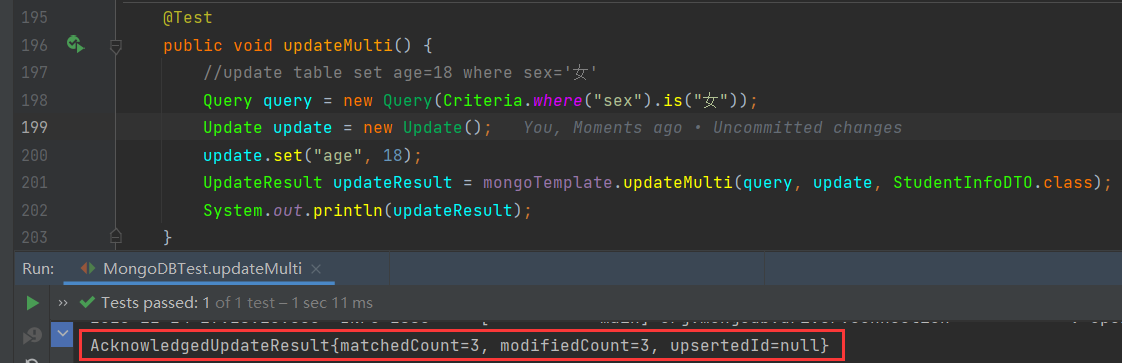
Task: Click line number 199 in the gutter
Action: [x=35, y=127]
